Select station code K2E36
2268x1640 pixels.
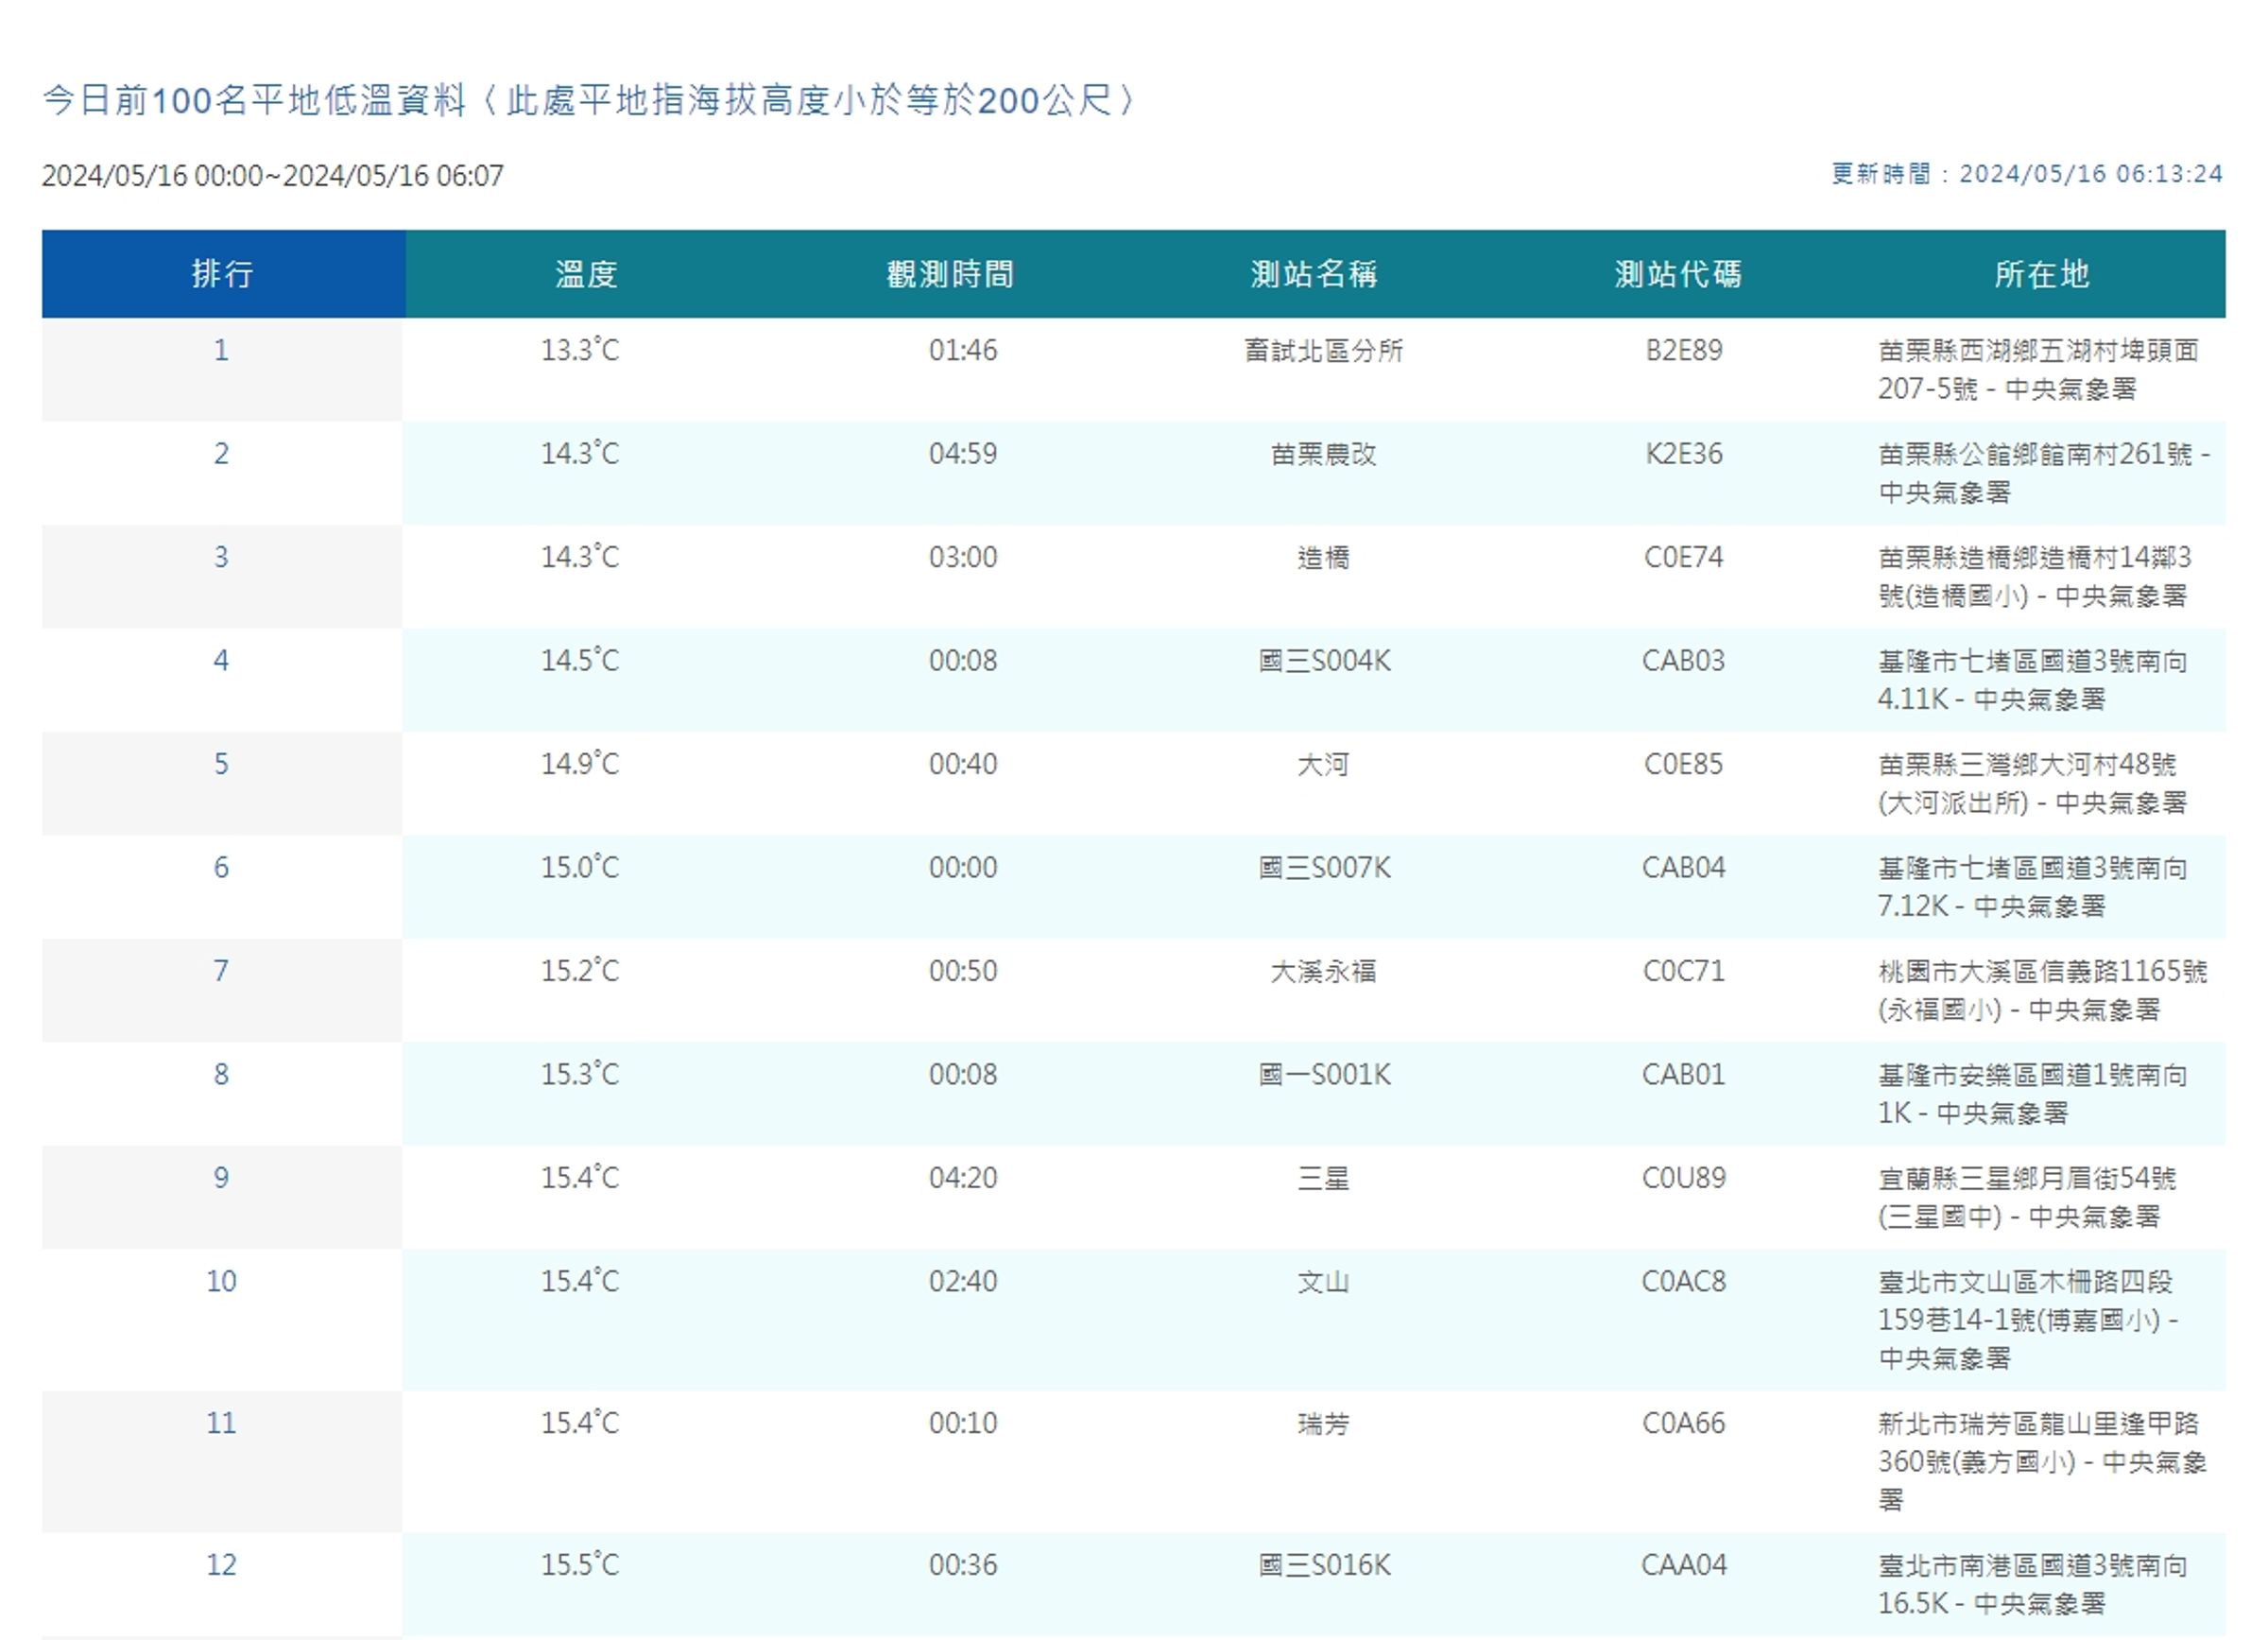[x=1684, y=454]
